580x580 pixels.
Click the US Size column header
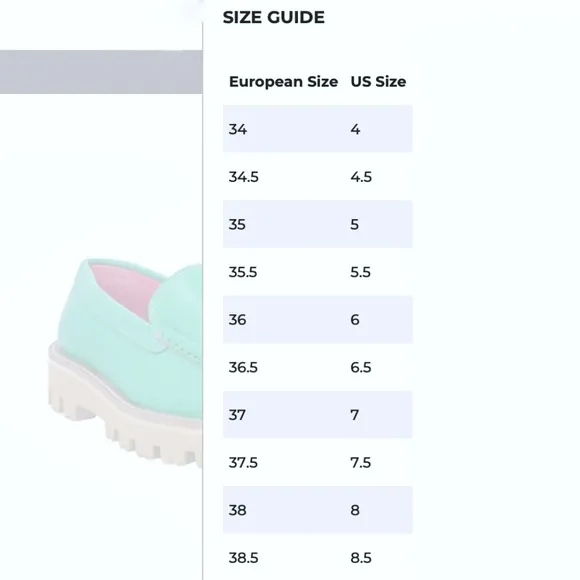tap(378, 82)
